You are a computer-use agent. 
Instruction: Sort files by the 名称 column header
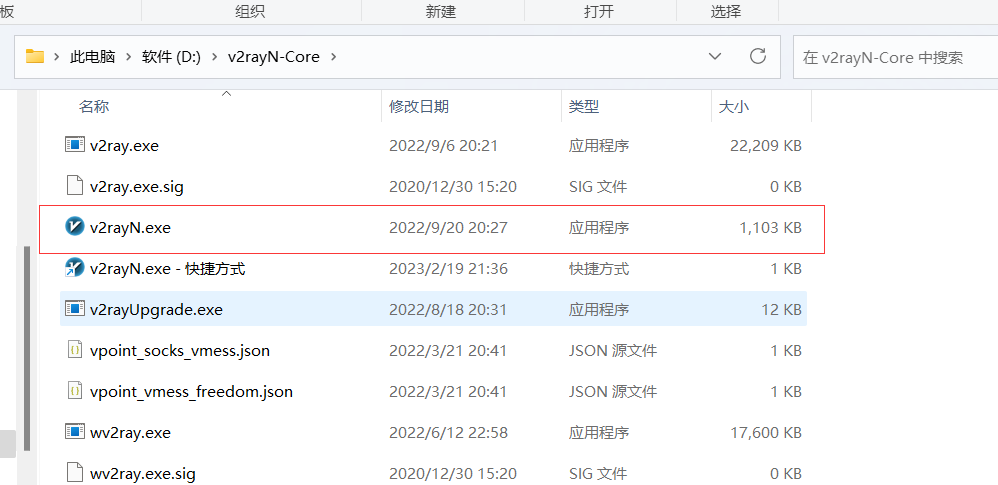94,106
